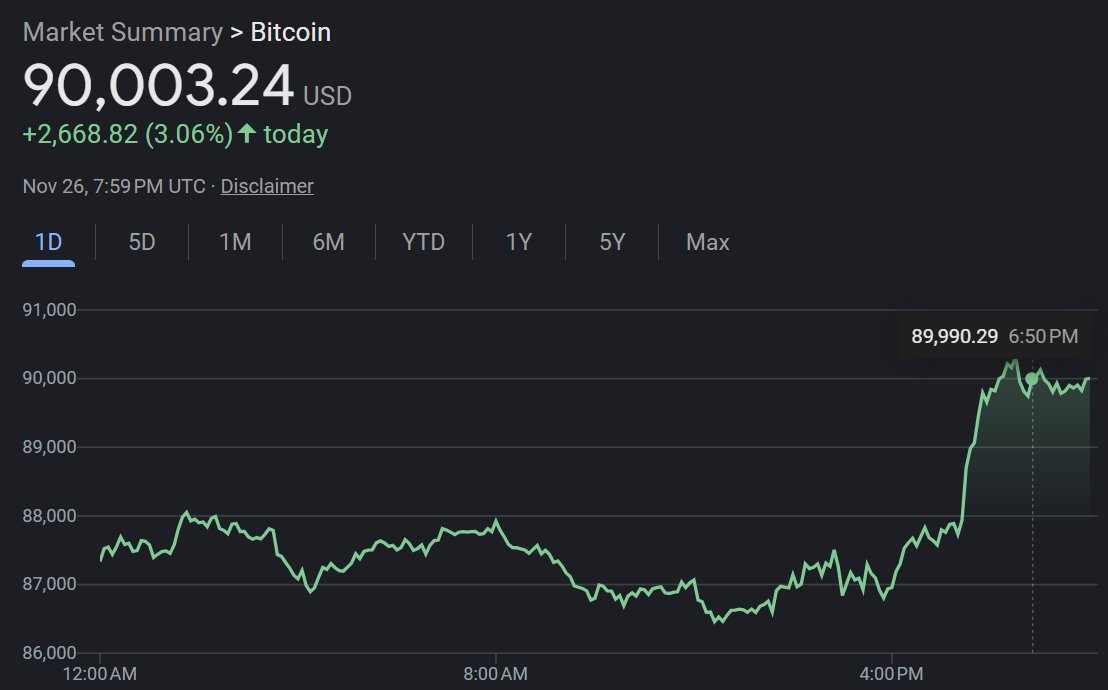View the YTD chart
Screen dimensions: 1108x690
tap(422, 242)
